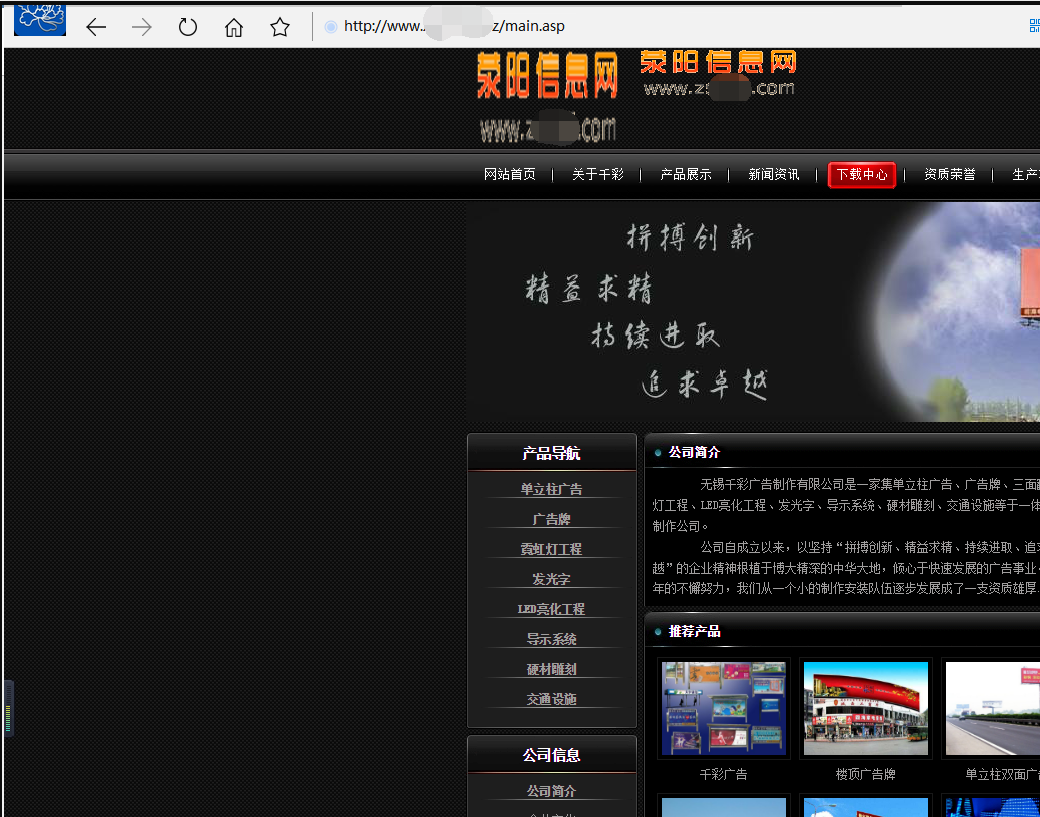Screen dimensions: 1040x817
Task: Click the browser forward arrow
Action: click(142, 27)
